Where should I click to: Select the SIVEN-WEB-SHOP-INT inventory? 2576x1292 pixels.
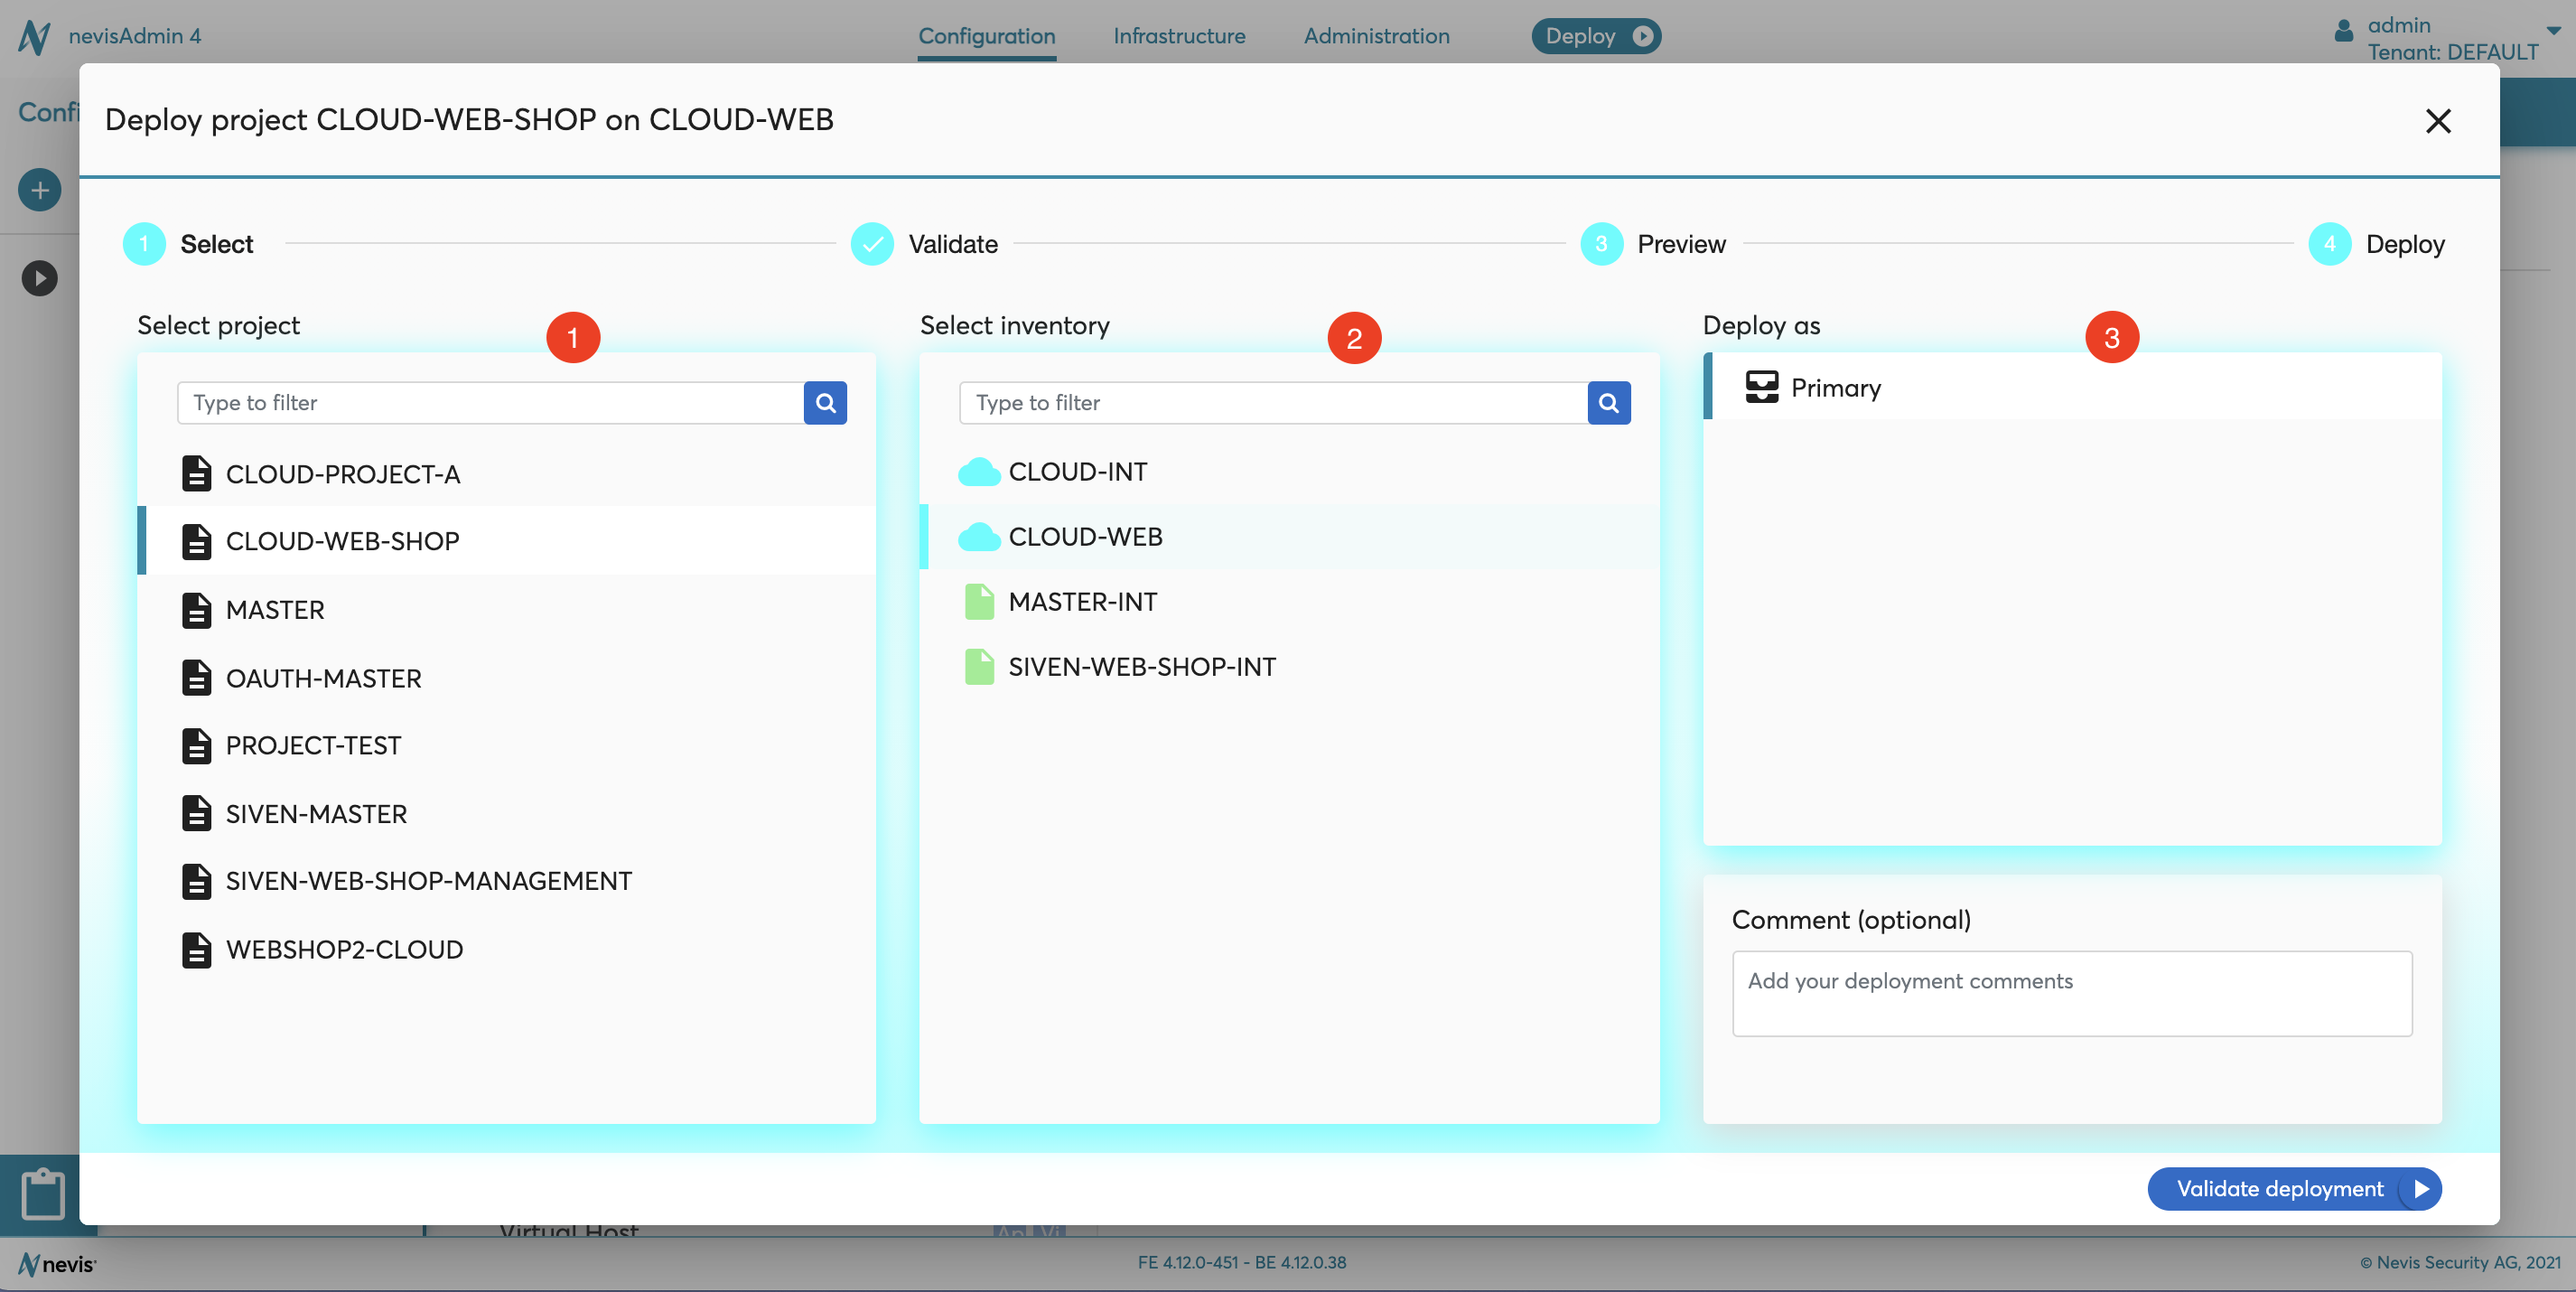pyautogui.click(x=1141, y=667)
